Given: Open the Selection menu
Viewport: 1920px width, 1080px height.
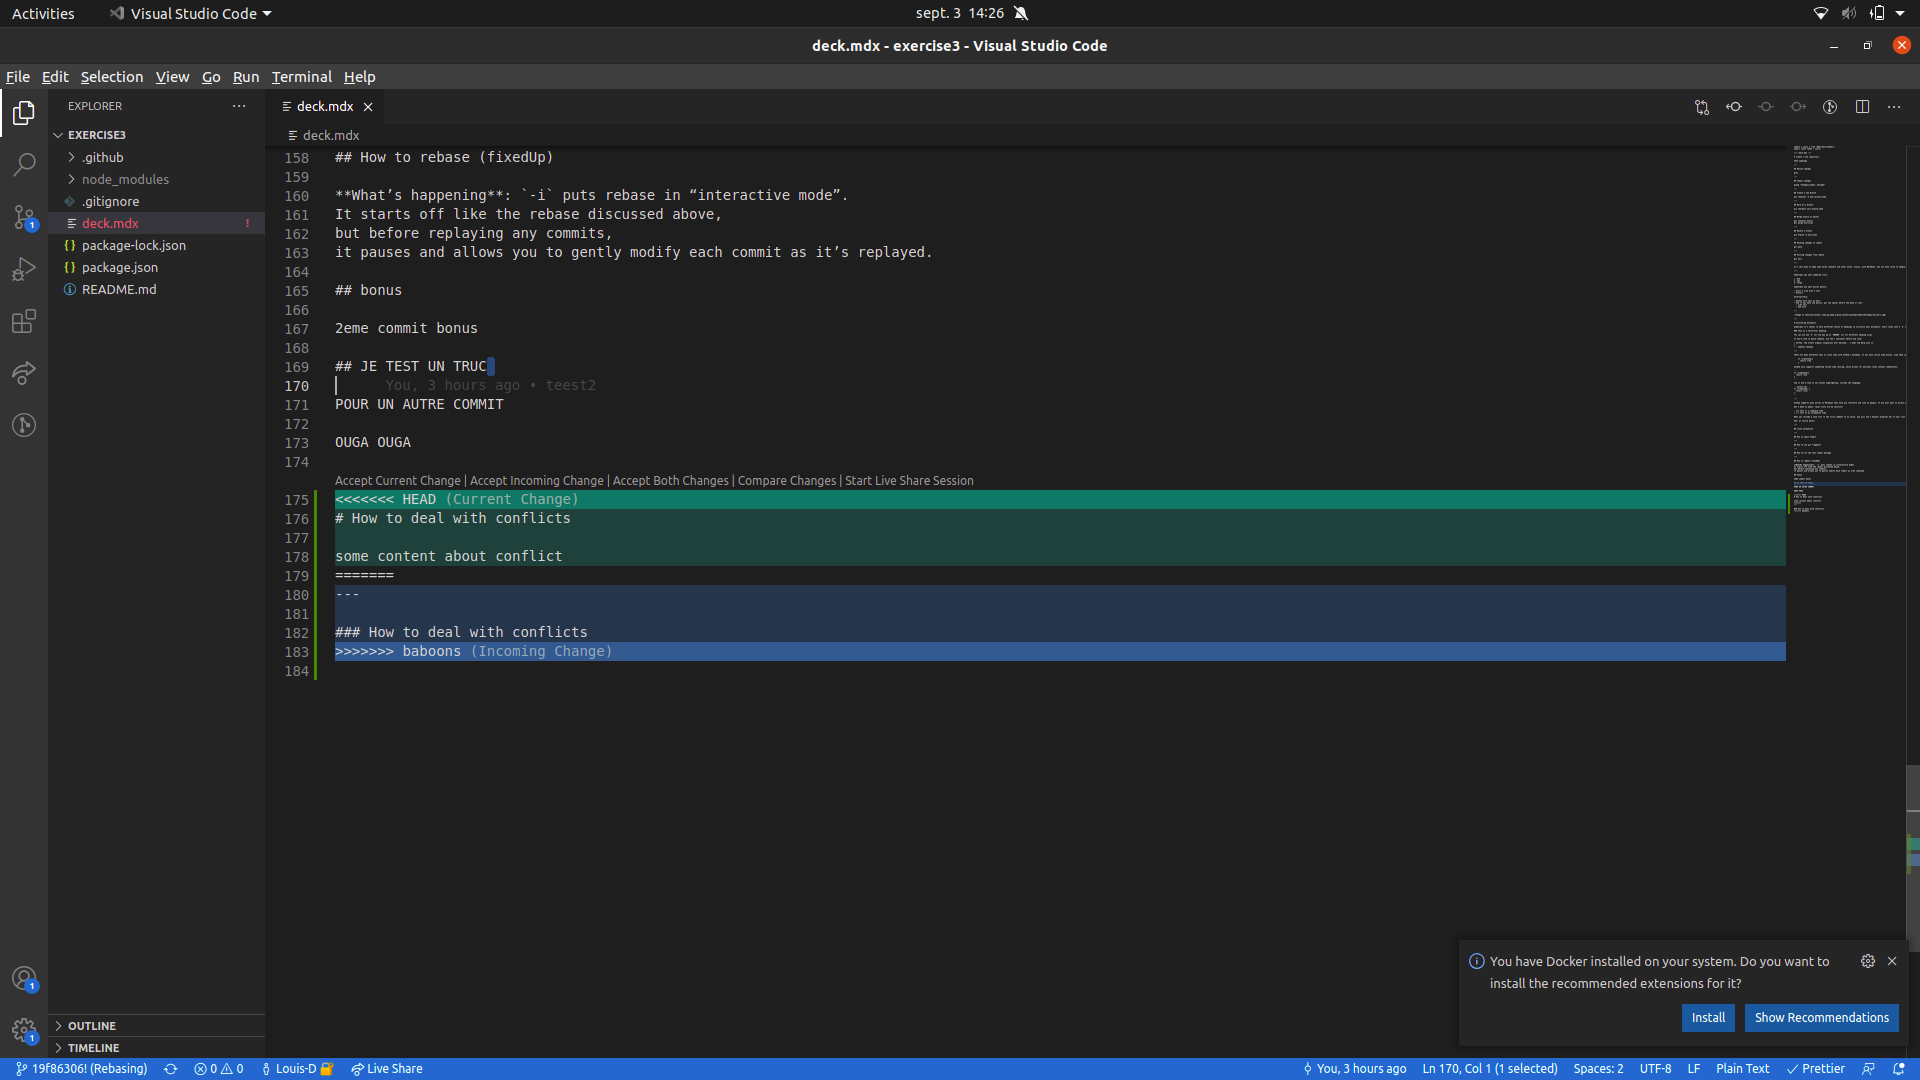Looking at the screenshot, I should tap(112, 77).
